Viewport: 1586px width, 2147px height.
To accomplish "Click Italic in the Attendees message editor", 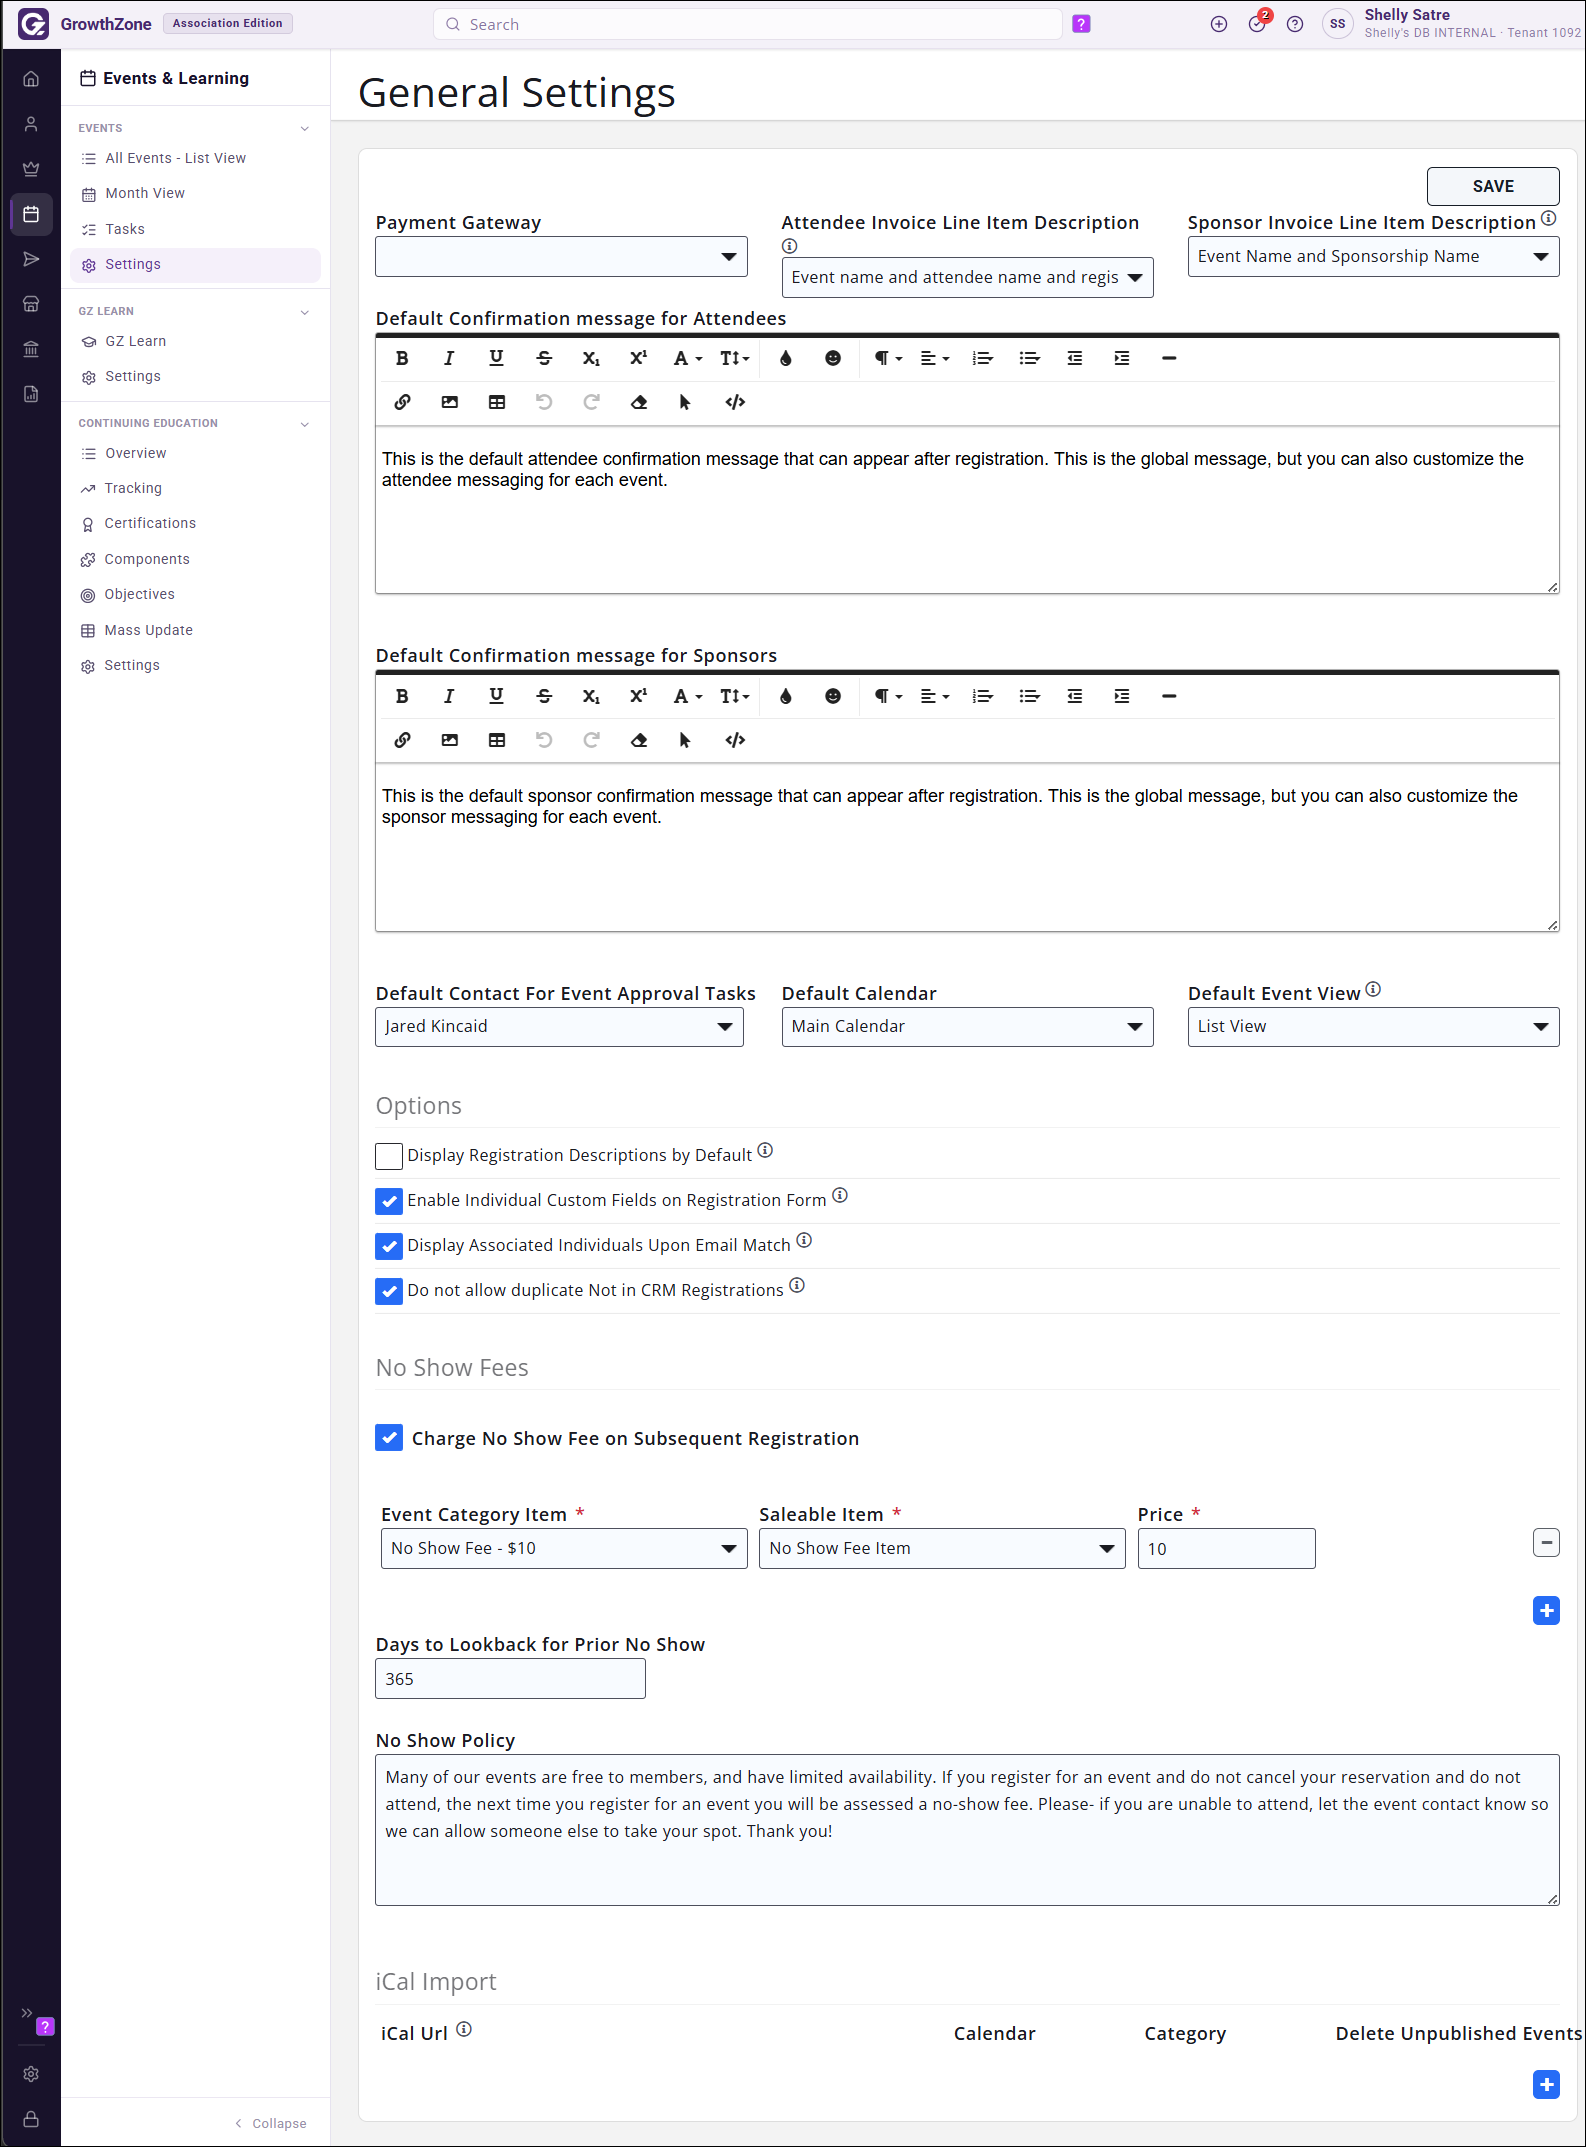I will click(449, 358).
